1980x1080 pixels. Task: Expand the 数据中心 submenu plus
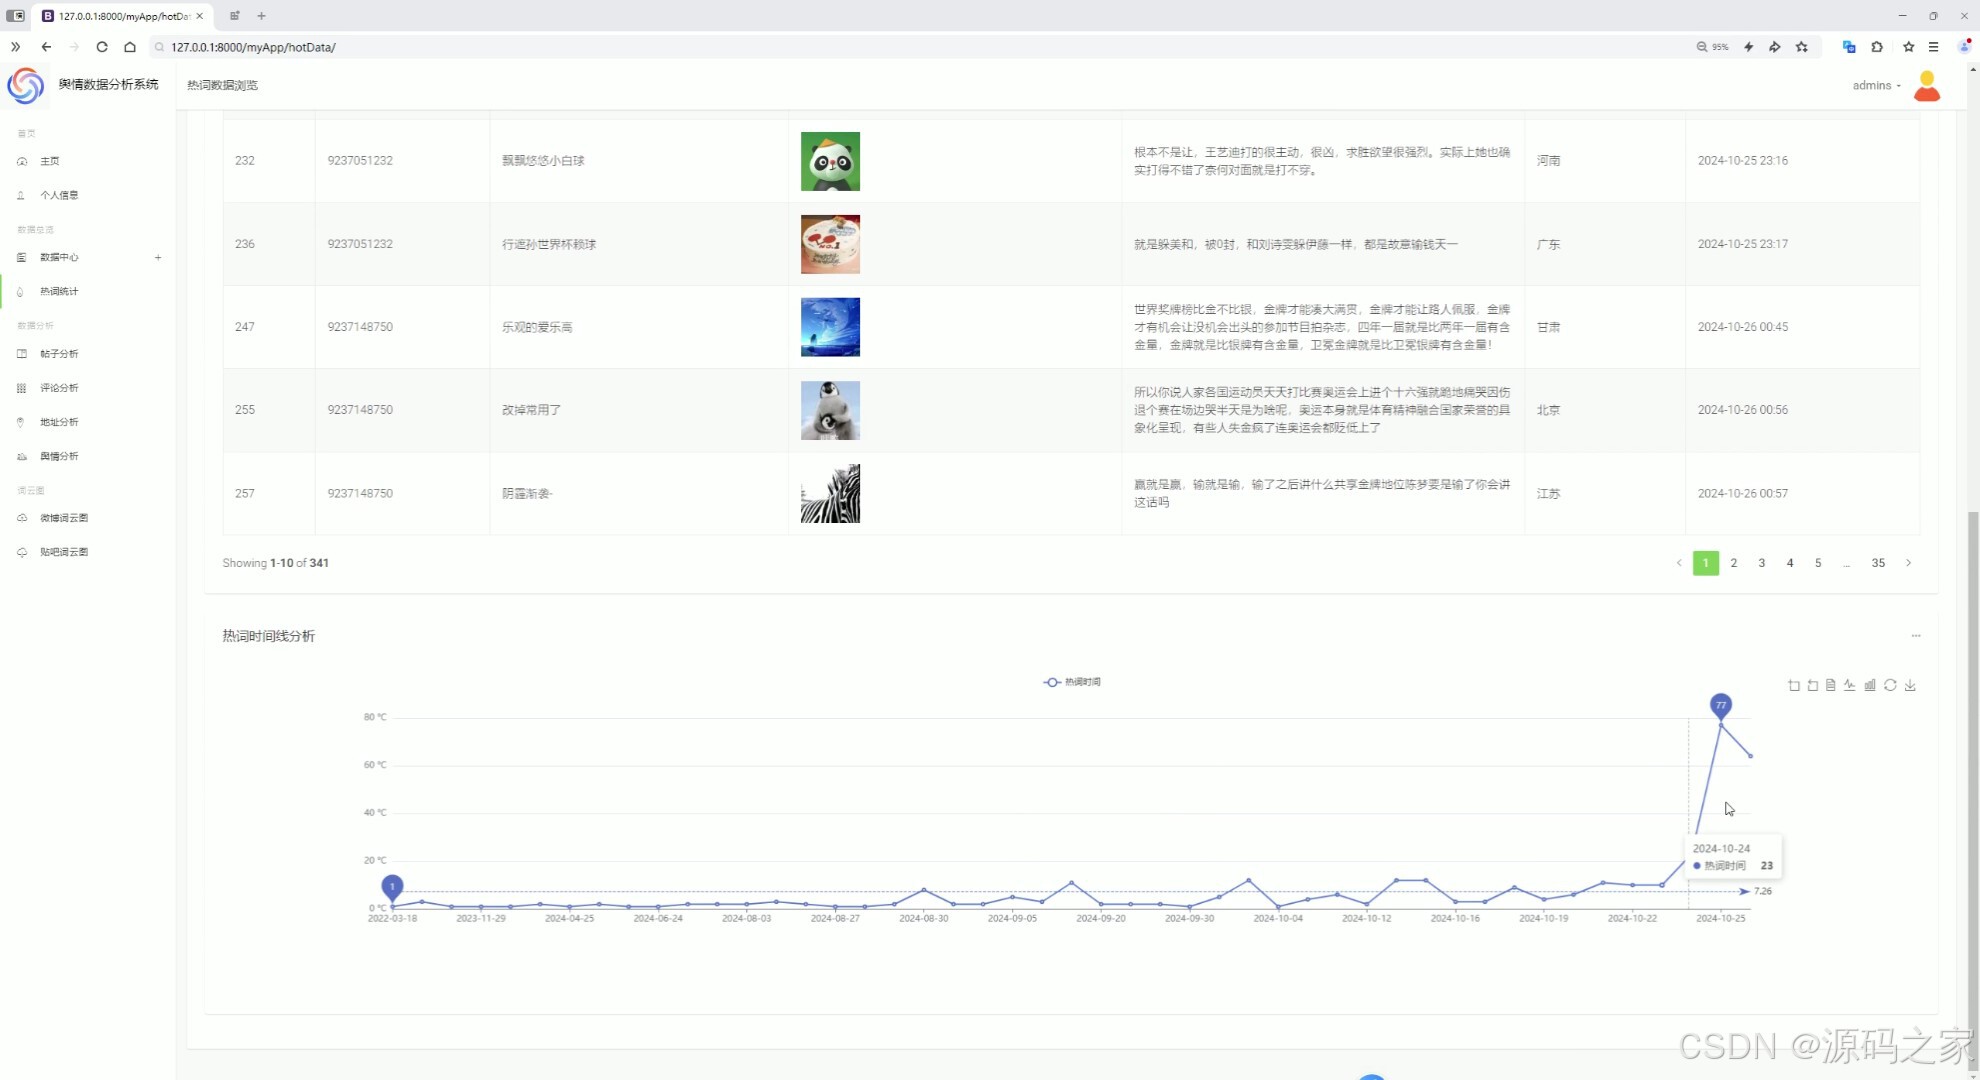[x=158, y=257]
